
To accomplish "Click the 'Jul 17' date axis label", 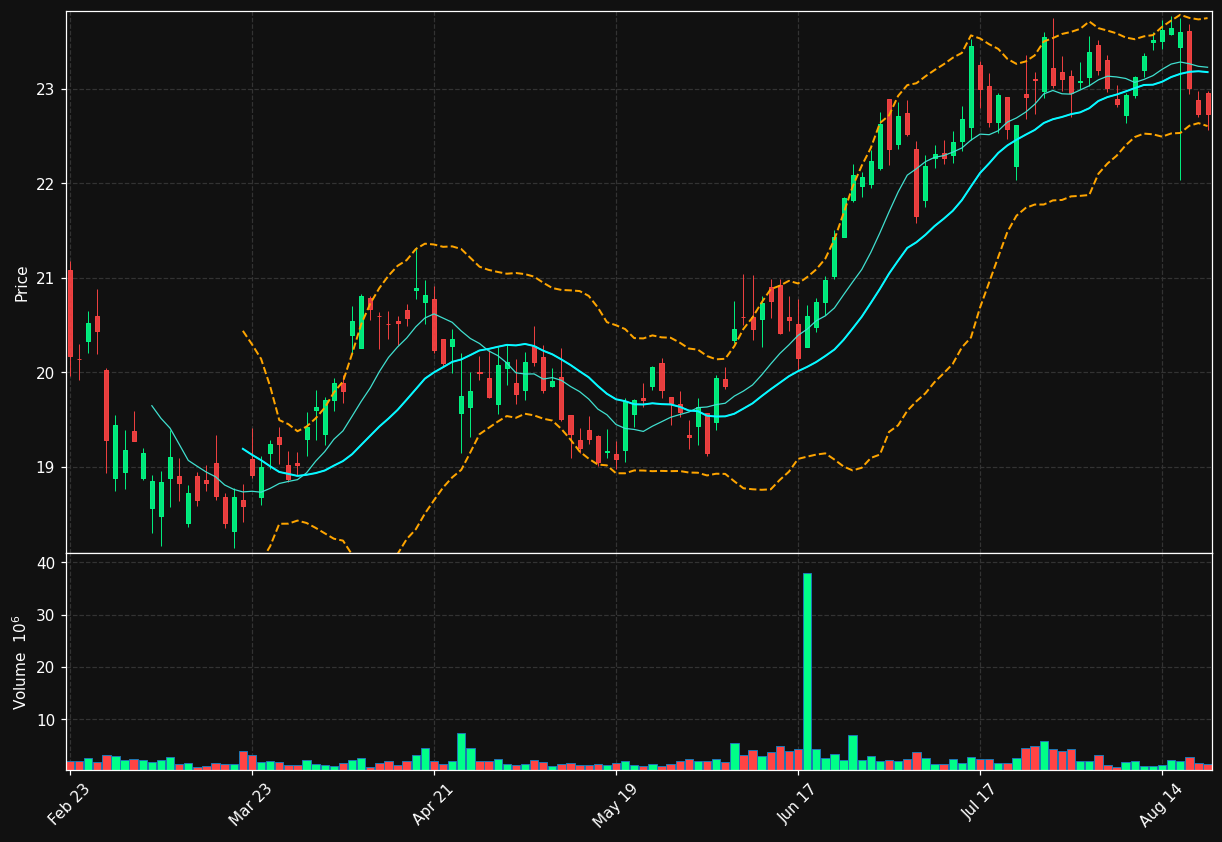I will [980, 803].
